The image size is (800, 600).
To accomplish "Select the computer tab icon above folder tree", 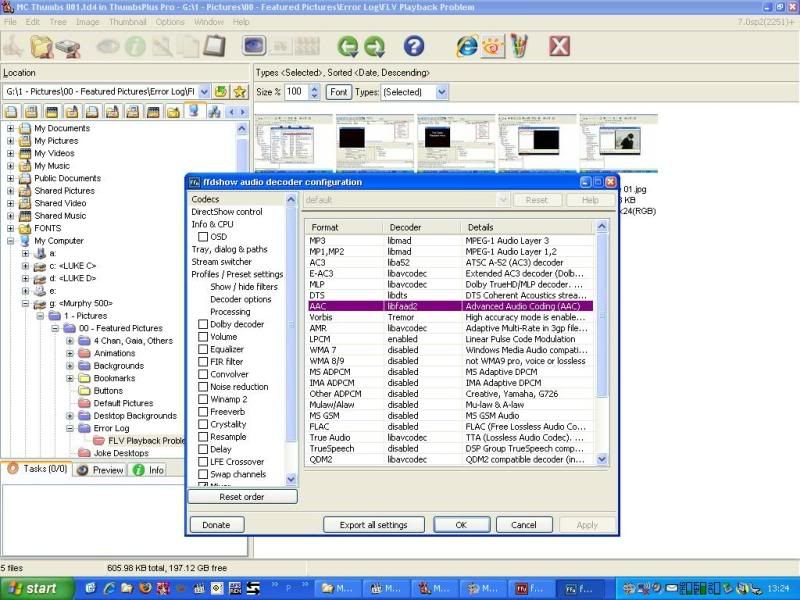I will pyautogui.click(x=194, y=111).
